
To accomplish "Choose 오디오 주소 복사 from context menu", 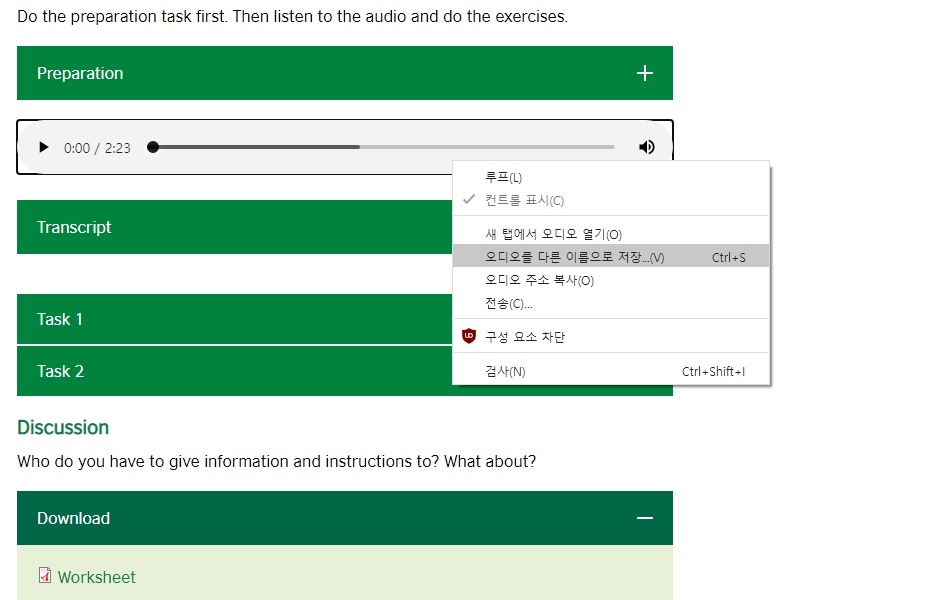I will [x=611, y=280].
